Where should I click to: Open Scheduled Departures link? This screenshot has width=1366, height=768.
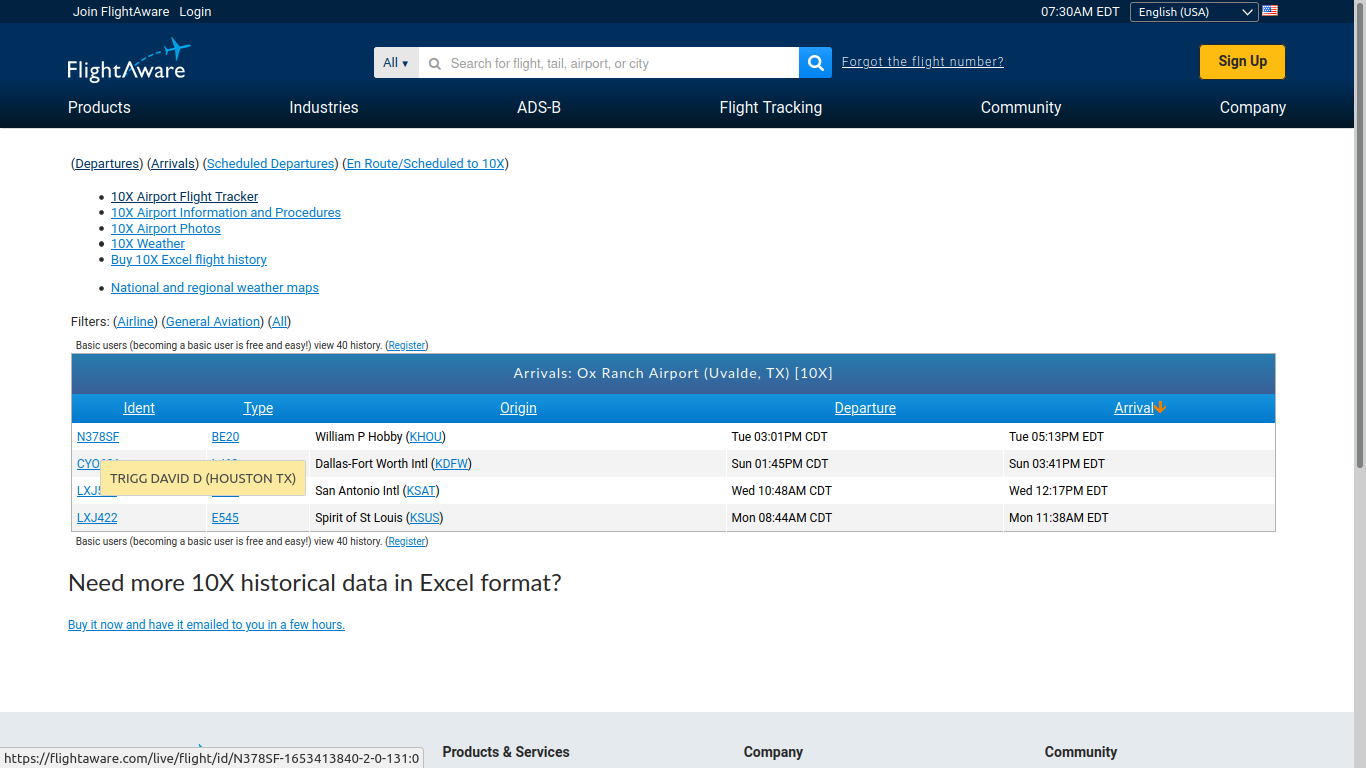point(270,164)
